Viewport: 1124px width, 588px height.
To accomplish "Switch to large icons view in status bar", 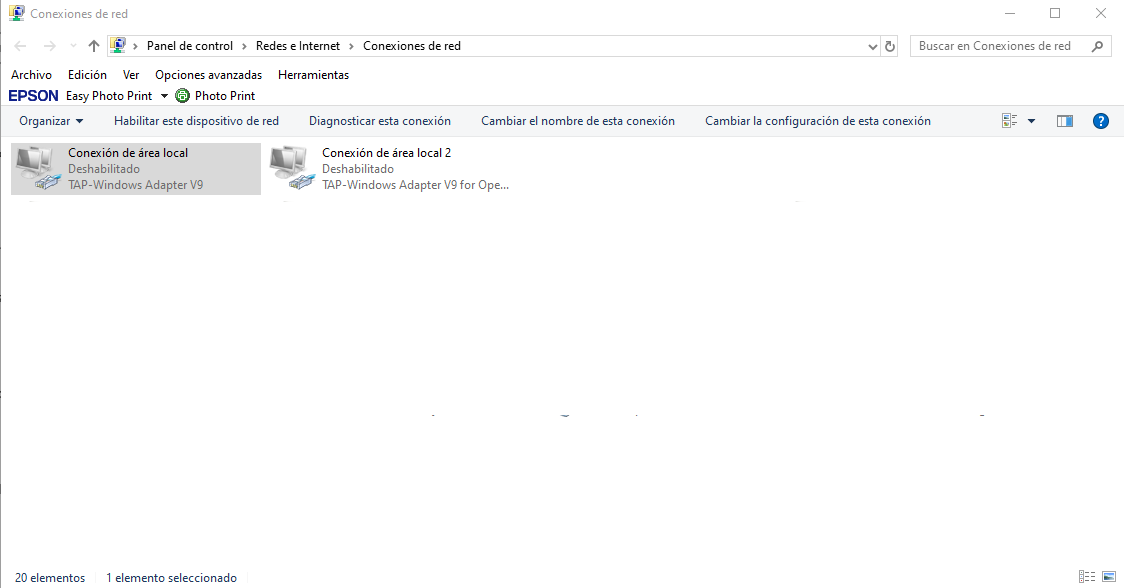I will [1108, 577].
